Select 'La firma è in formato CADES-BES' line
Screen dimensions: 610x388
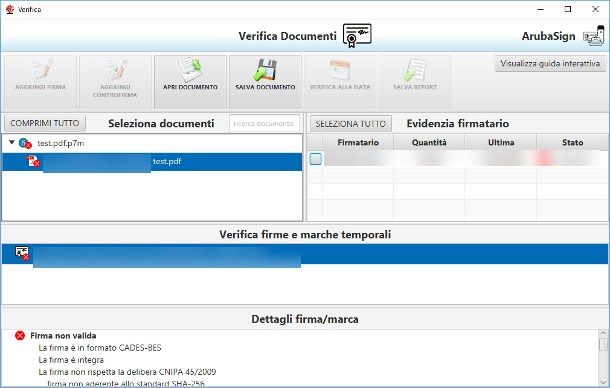tap(100, 348)
